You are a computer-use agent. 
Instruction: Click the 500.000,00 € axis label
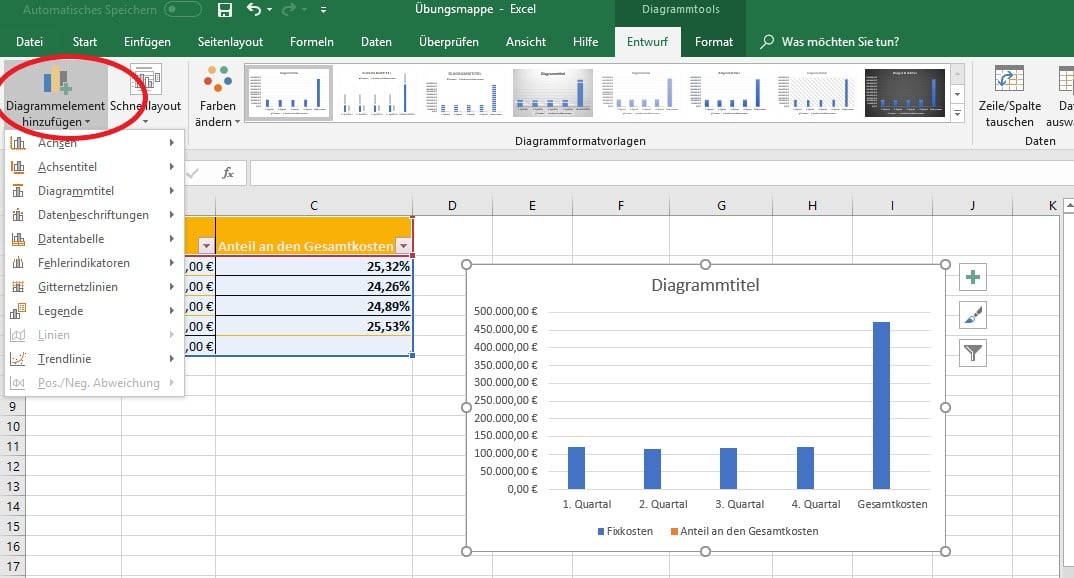(x=505, y=311)
